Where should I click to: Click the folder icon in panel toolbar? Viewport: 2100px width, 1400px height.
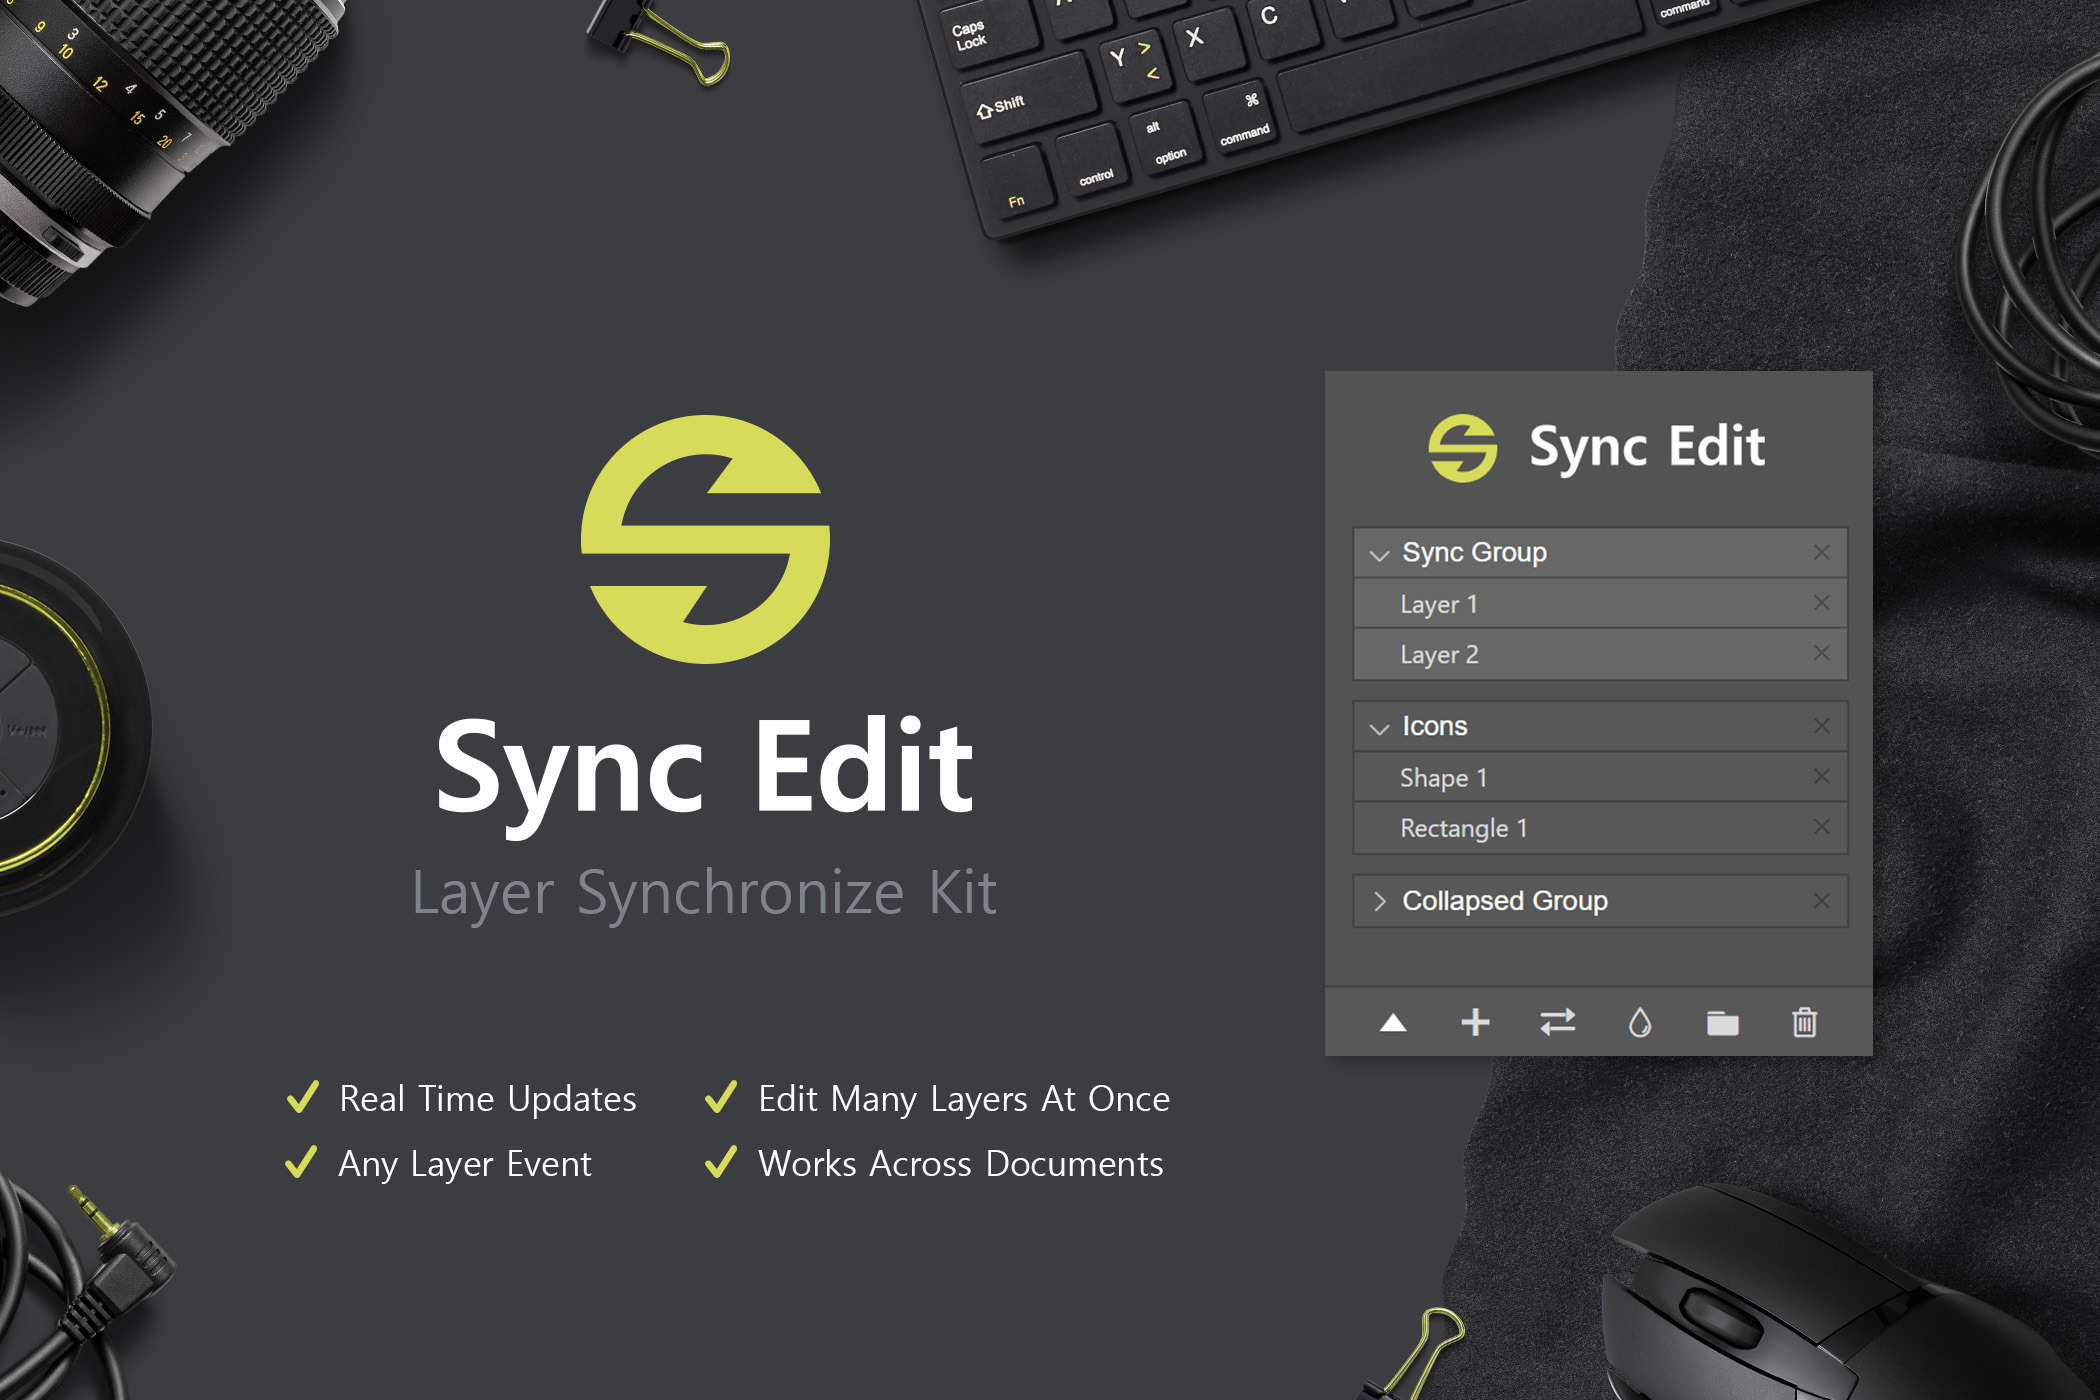pyautogui.click(x=1722, y=1023)
